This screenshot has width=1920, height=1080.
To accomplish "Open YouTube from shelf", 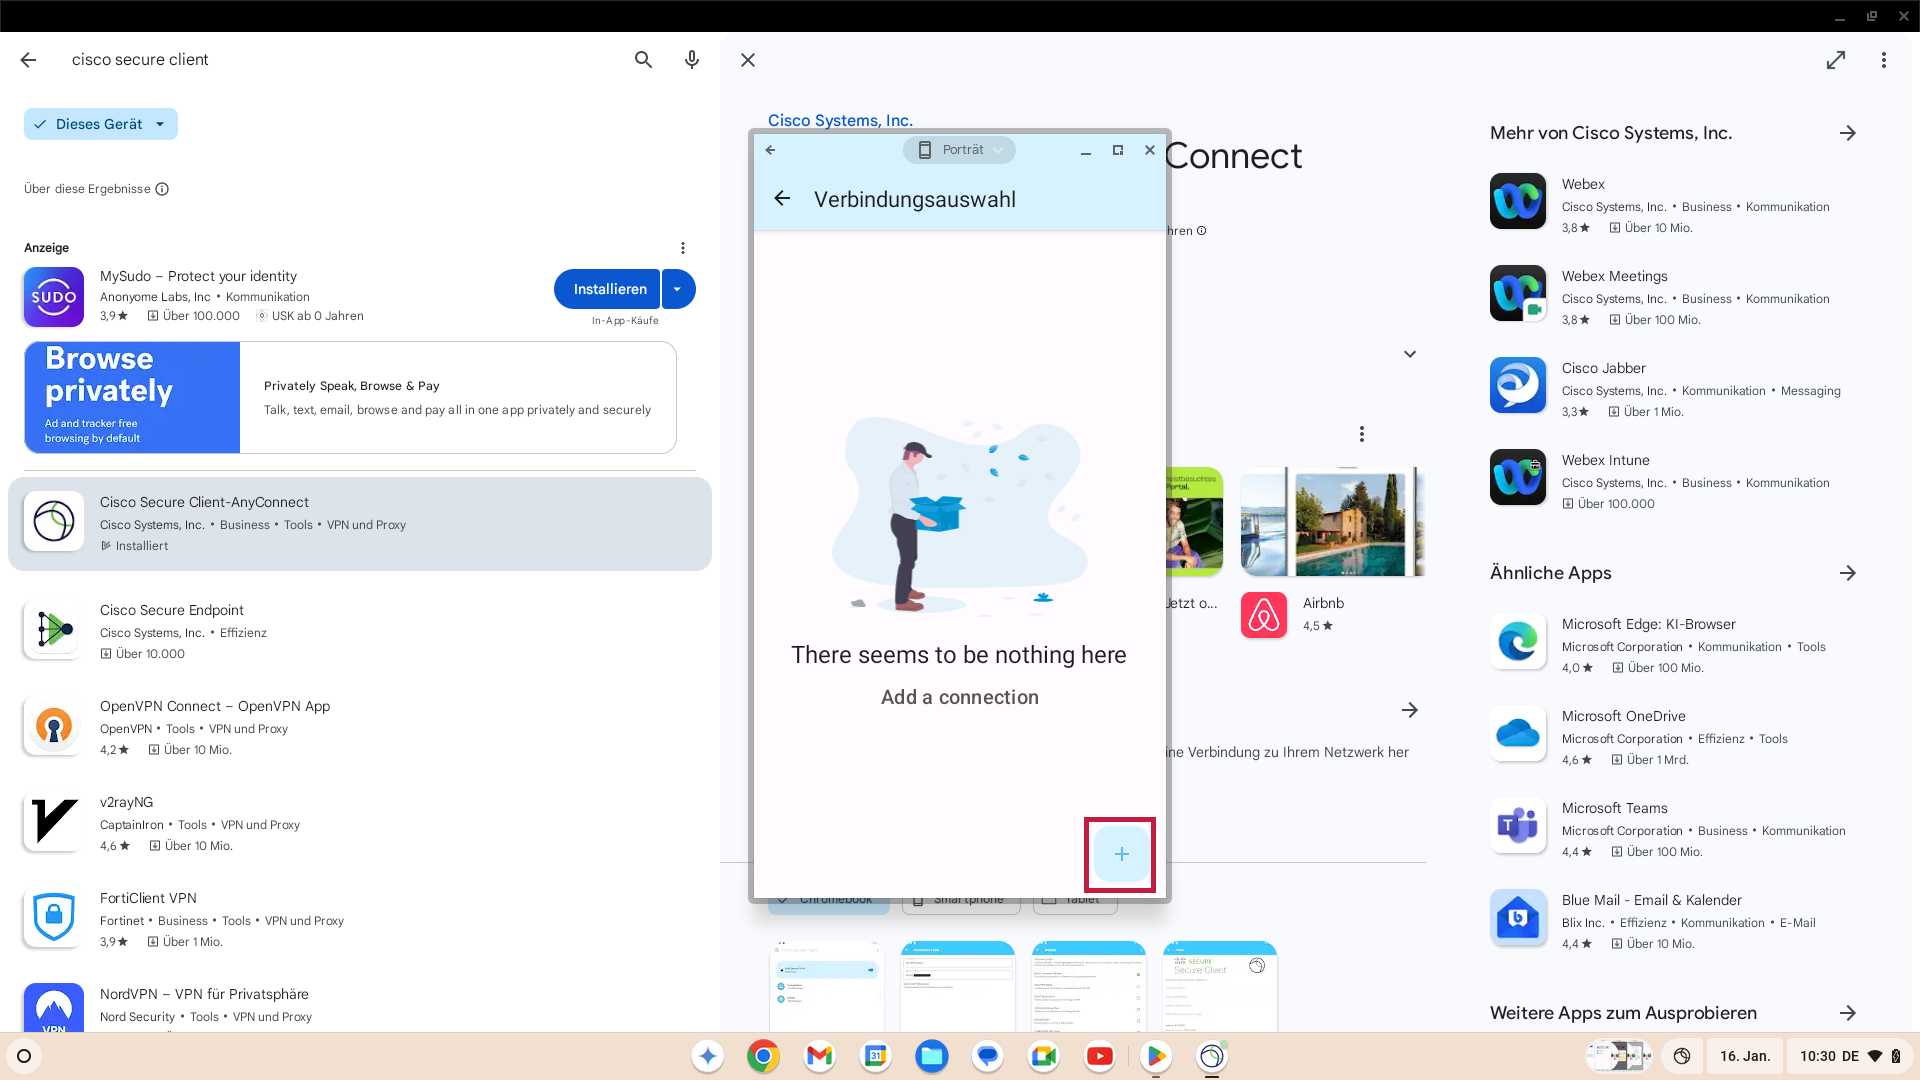I will [1099, 1056].
